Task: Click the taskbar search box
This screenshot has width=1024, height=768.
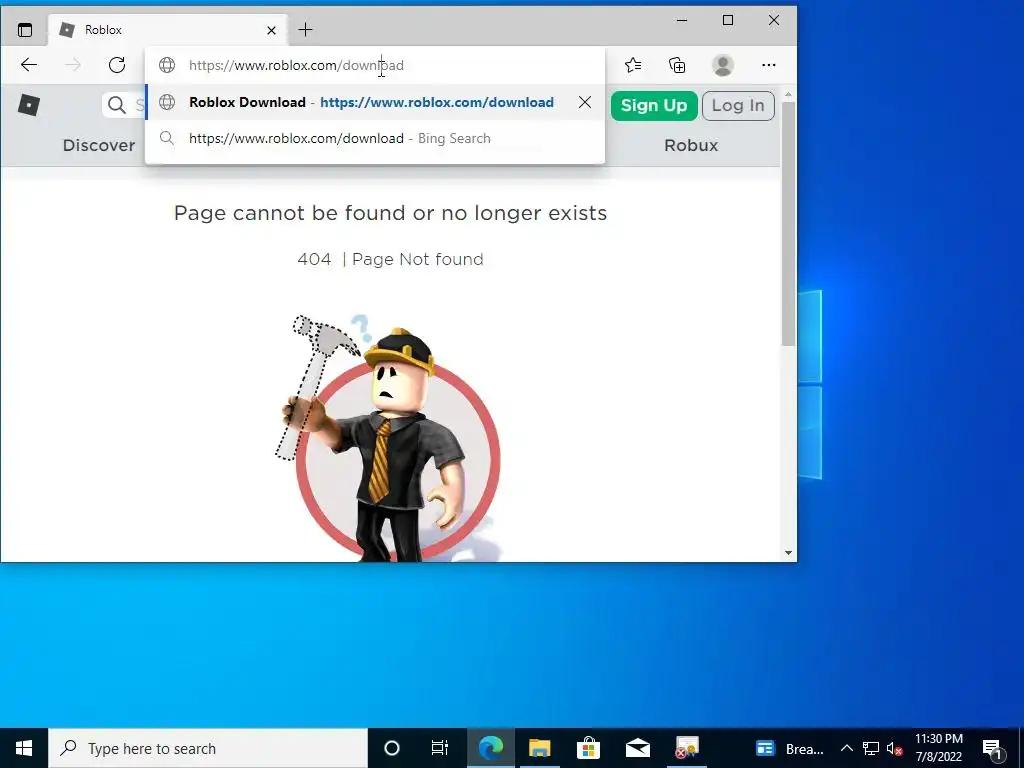Action: click(x=208, y=748)
